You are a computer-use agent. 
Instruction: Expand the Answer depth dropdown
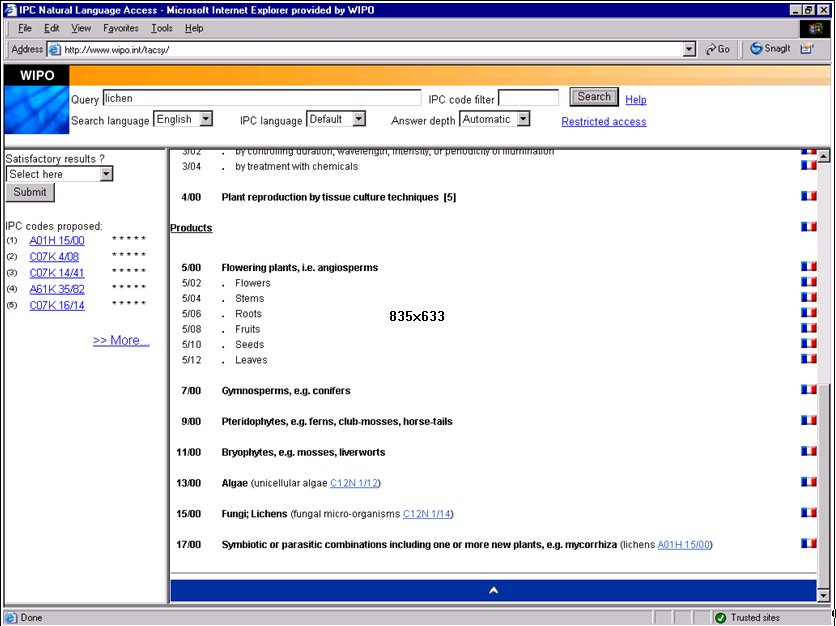point(522,119)
